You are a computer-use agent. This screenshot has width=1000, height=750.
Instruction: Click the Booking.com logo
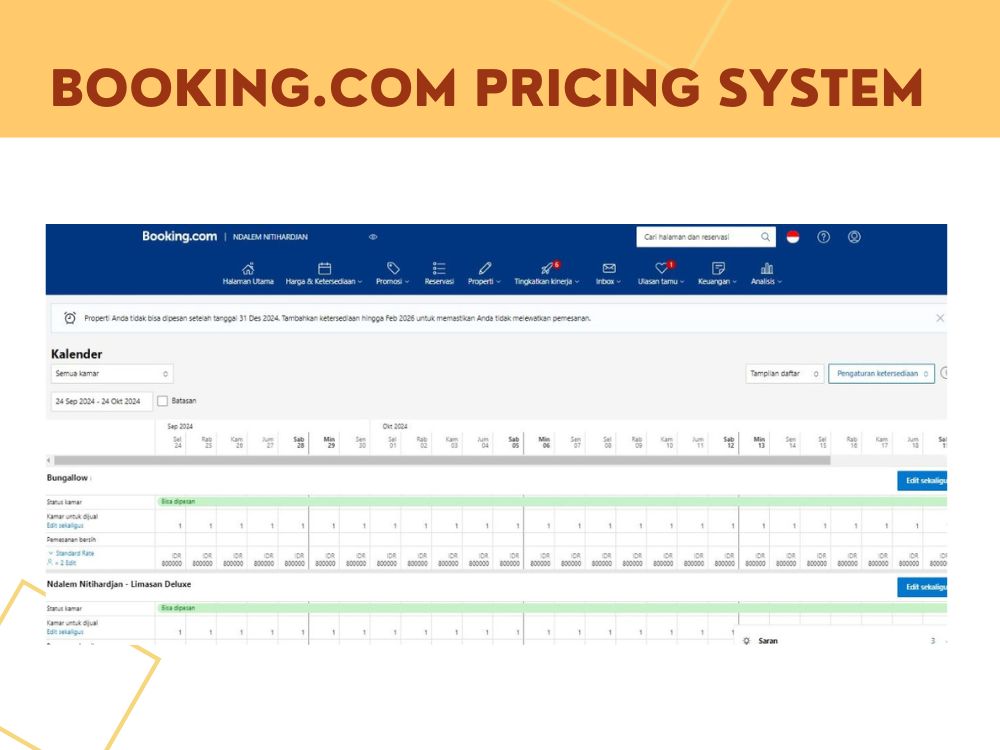(x=179, y=236)
